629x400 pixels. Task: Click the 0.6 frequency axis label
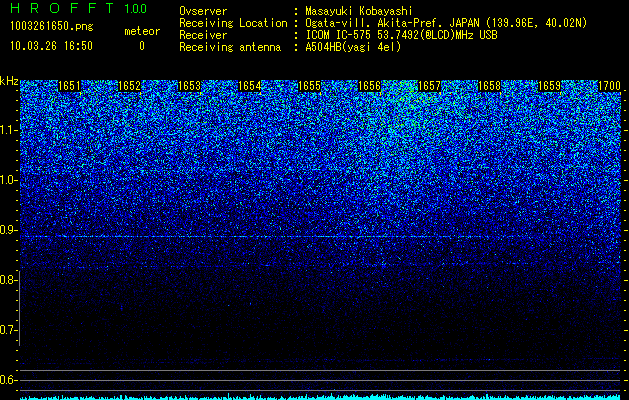coord(8,380)
